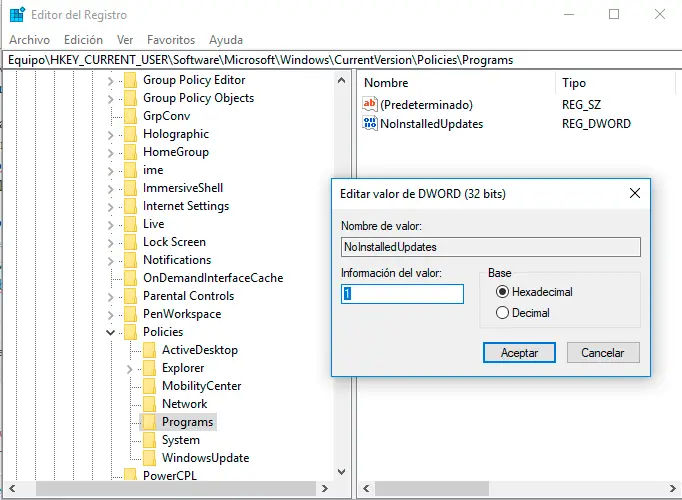Close the Editar valor de DWORD dialog
682x500 pixels.
click(x=635, y=193)
